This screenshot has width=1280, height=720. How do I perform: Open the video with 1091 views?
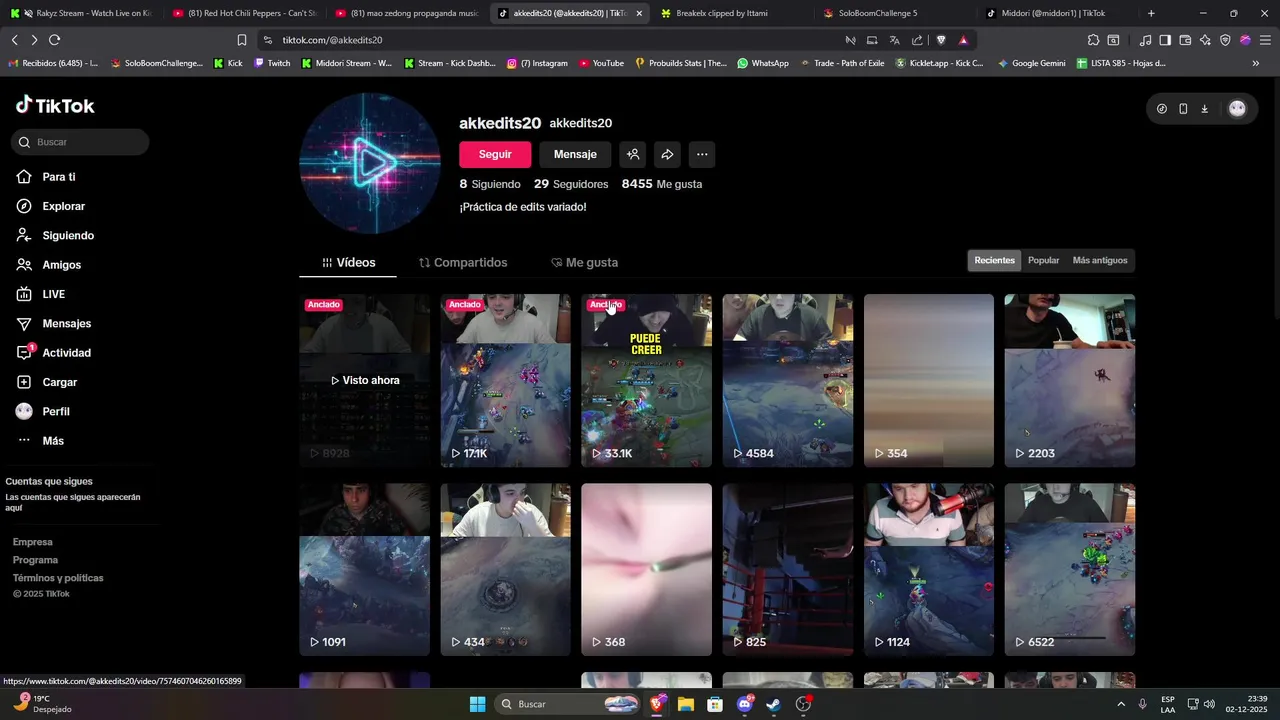click(x=365, y=570)
